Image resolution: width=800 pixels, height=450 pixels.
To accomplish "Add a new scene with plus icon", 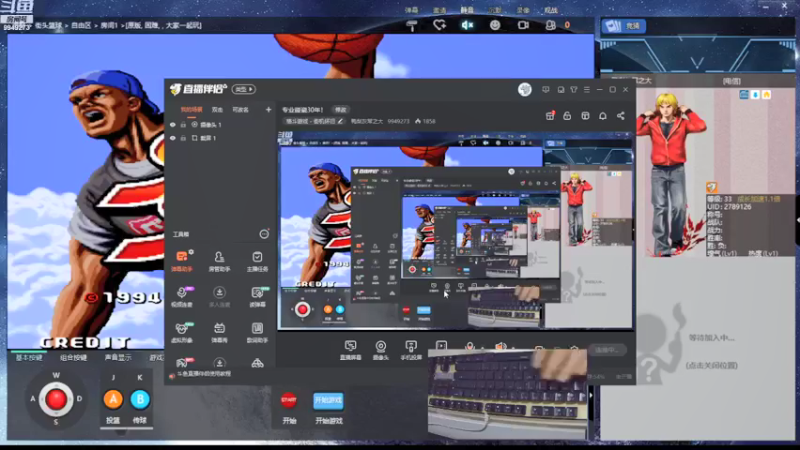I will pos(268,109).
